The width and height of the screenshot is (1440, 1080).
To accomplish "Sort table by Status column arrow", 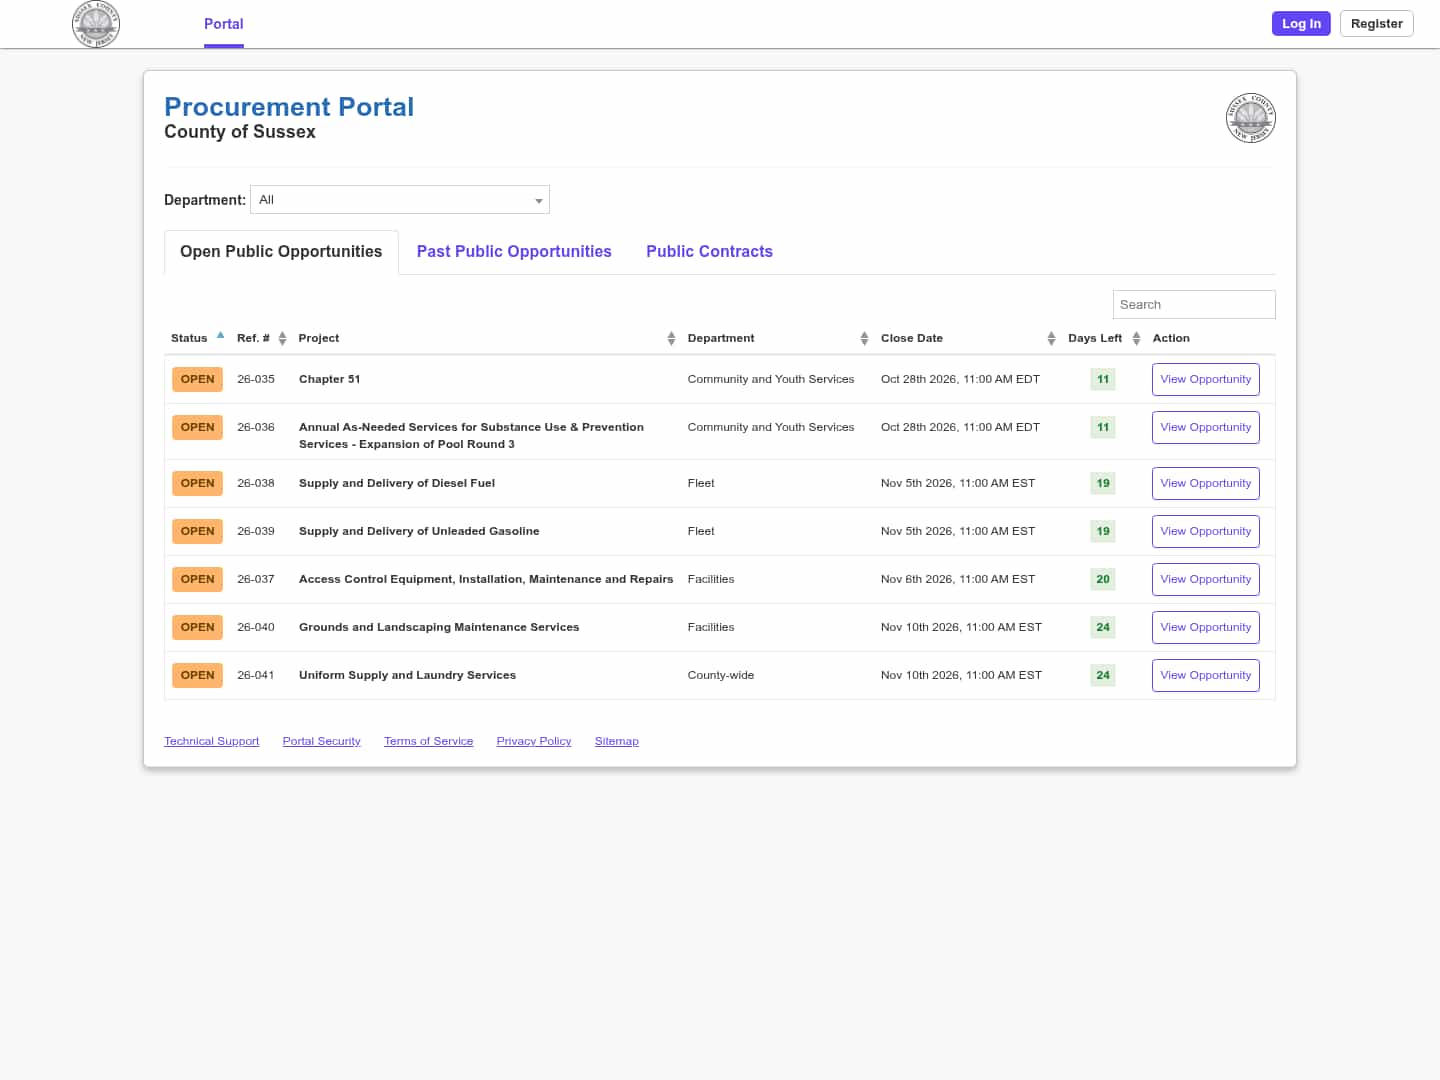I will [220, 336].
